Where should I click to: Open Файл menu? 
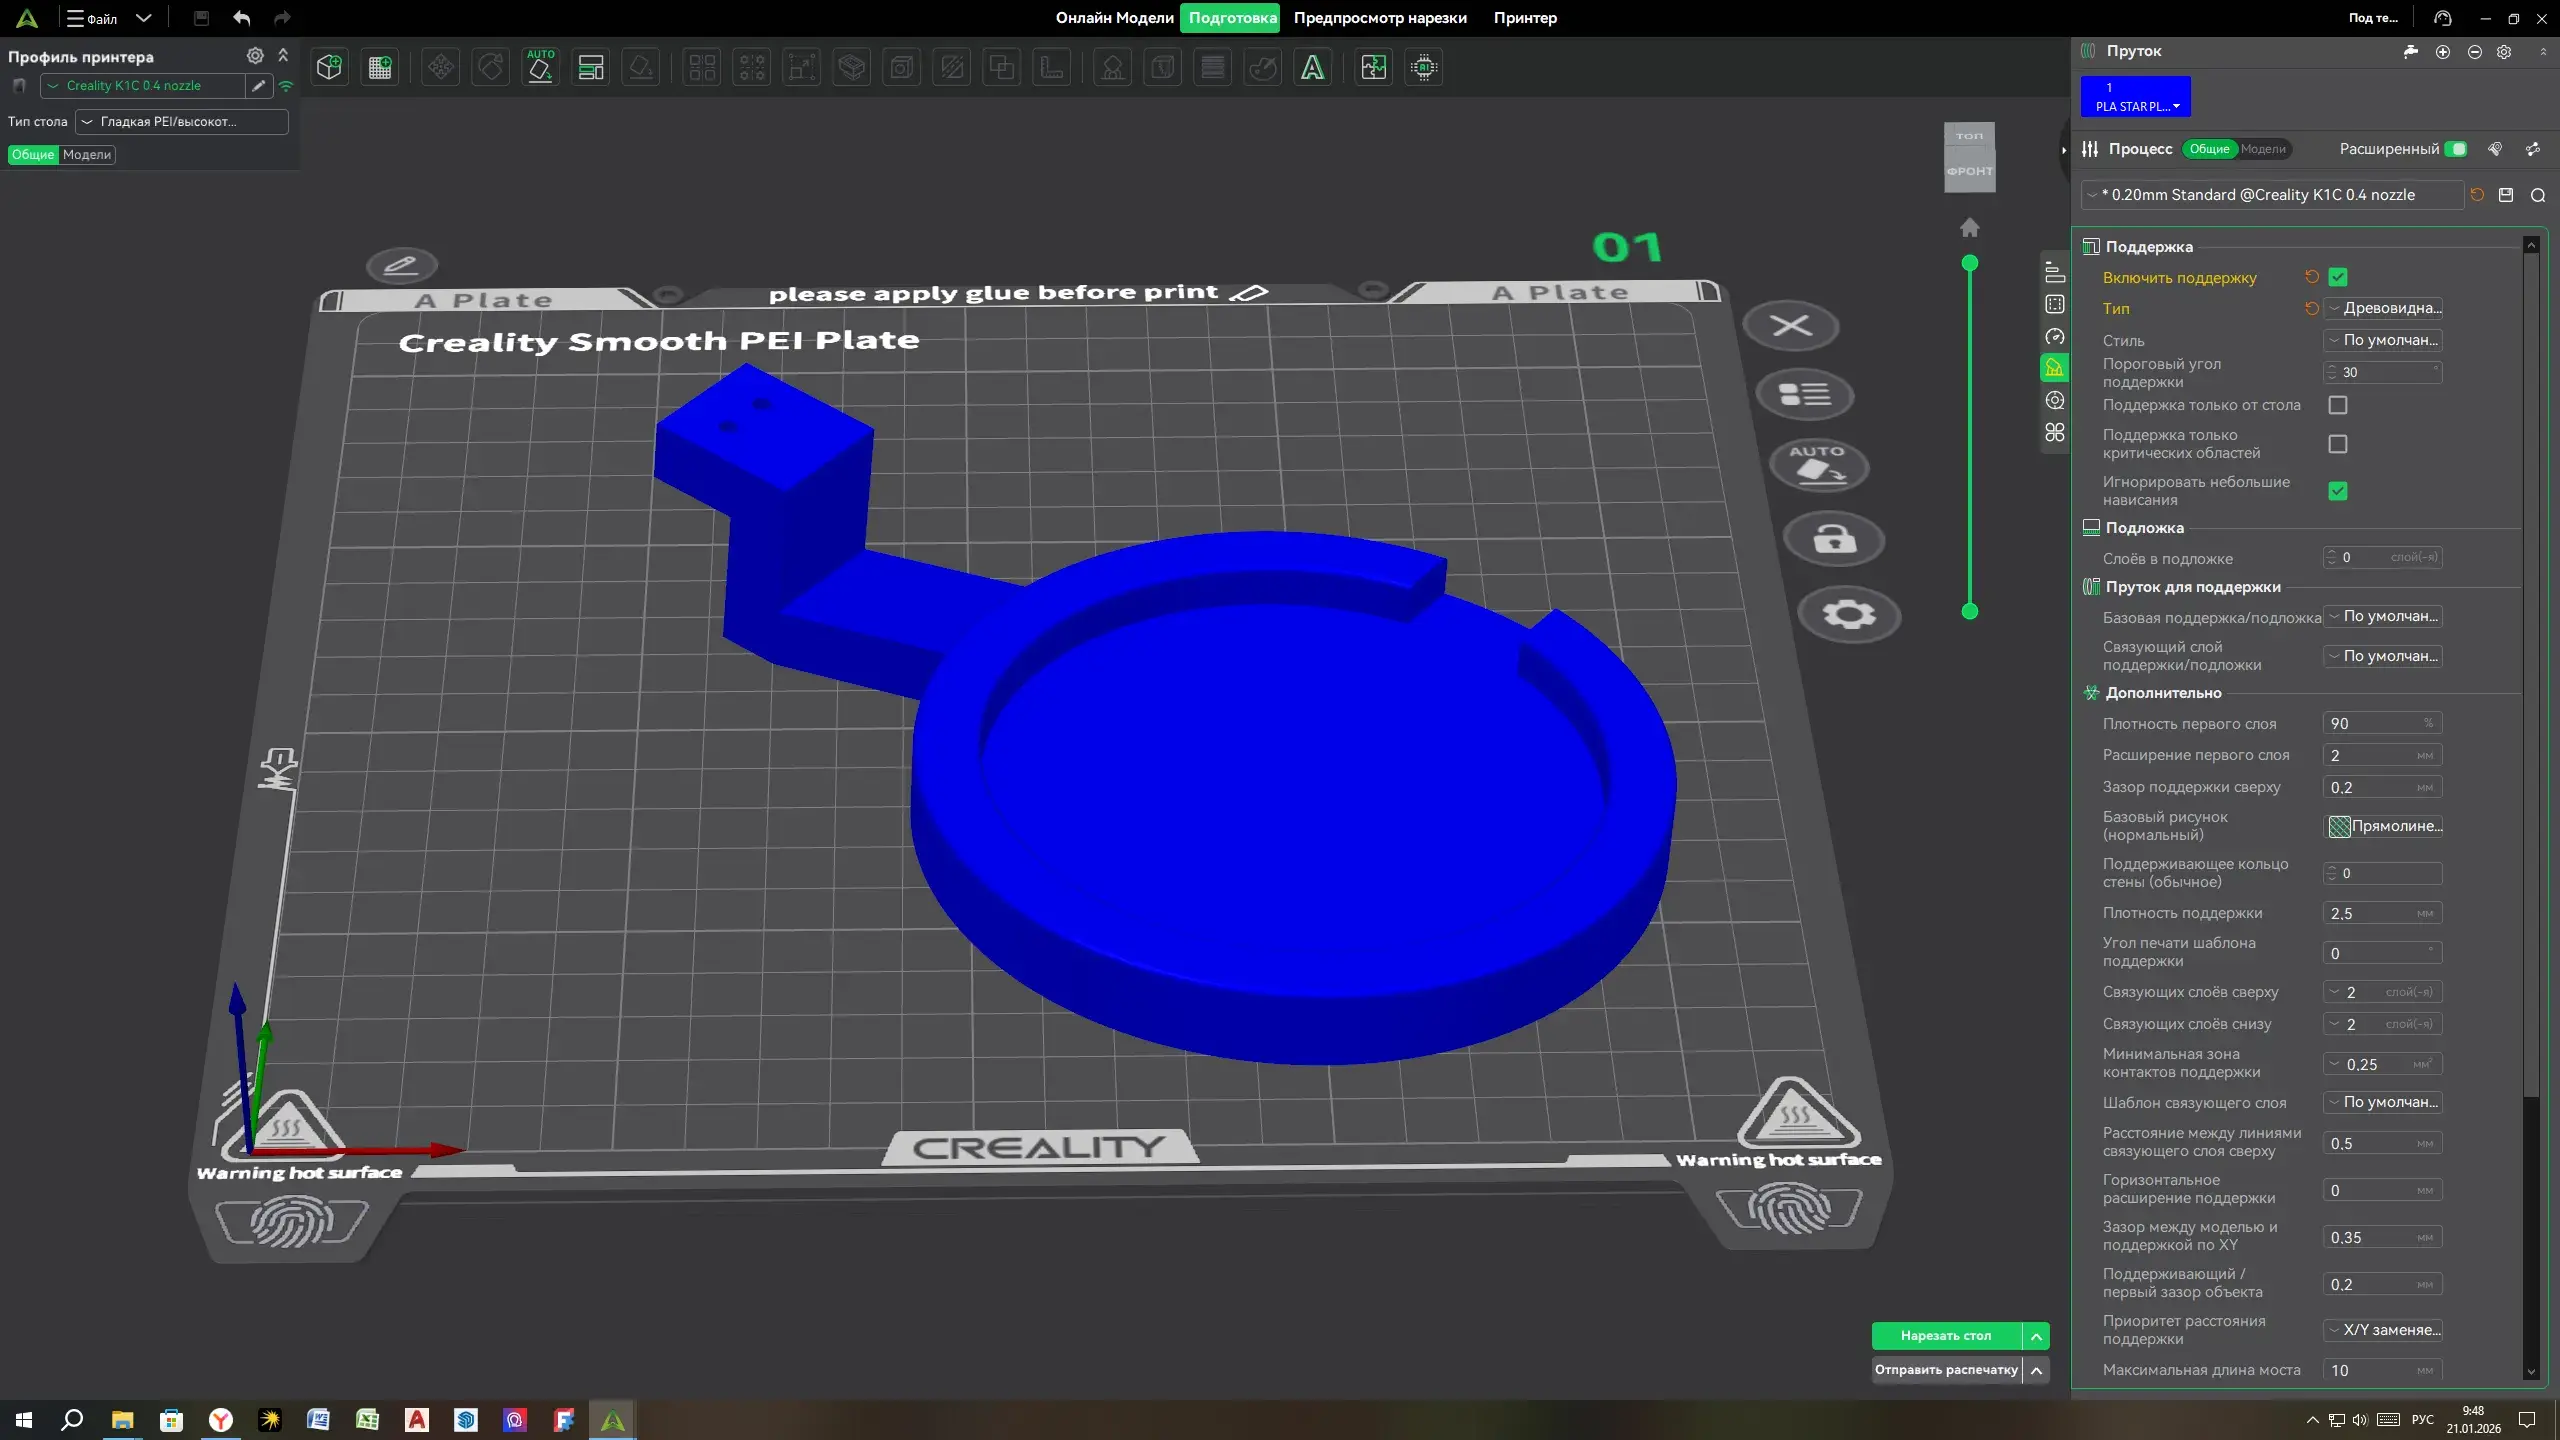pos(92,18)
